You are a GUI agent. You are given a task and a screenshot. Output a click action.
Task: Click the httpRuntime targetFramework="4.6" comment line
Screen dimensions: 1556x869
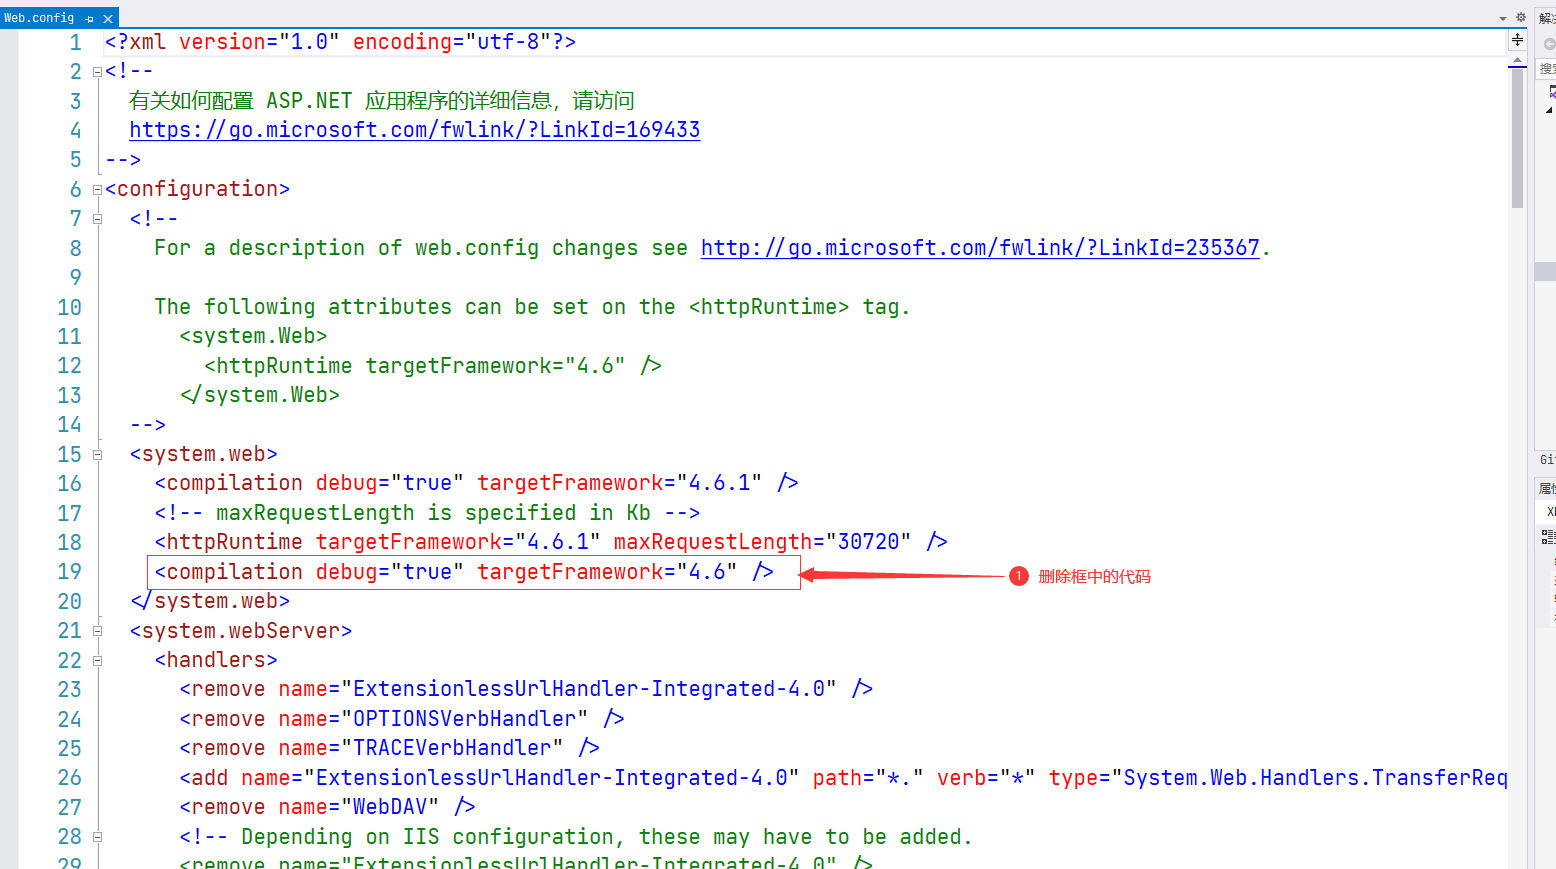point(433,366)
